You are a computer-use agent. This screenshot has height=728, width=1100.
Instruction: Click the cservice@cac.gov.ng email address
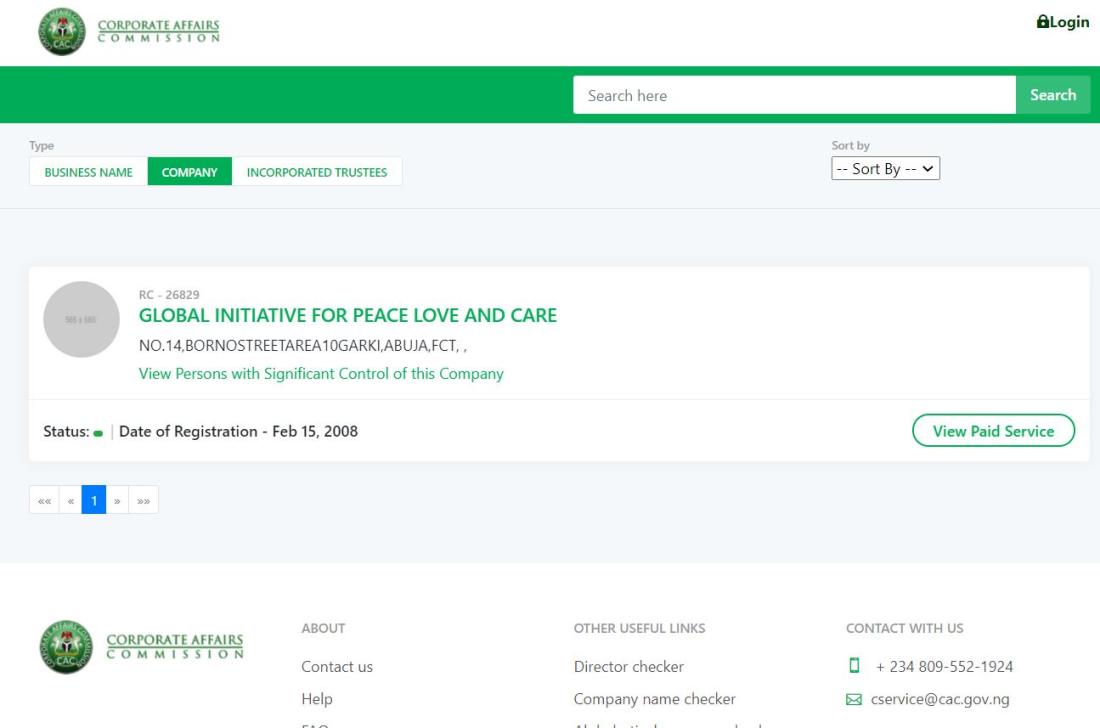940,699
